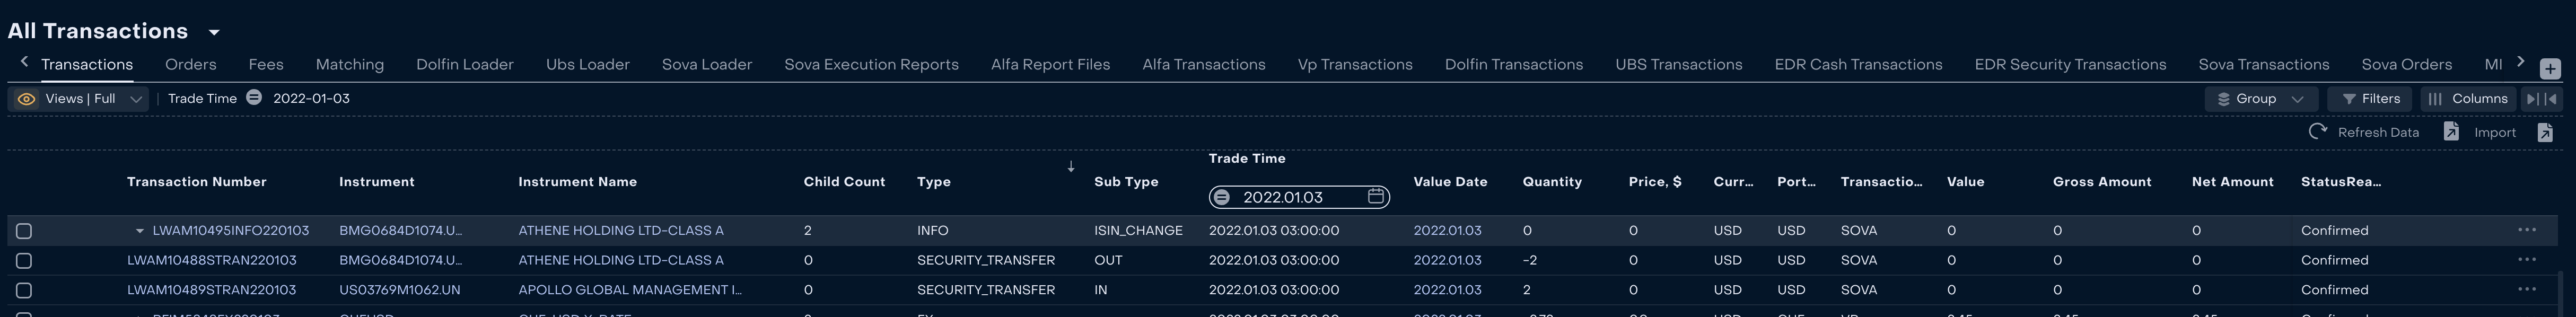This screenshot has height=317, width=2576.
Task: Switch to the Matching tab
Action: pos(350,64)
